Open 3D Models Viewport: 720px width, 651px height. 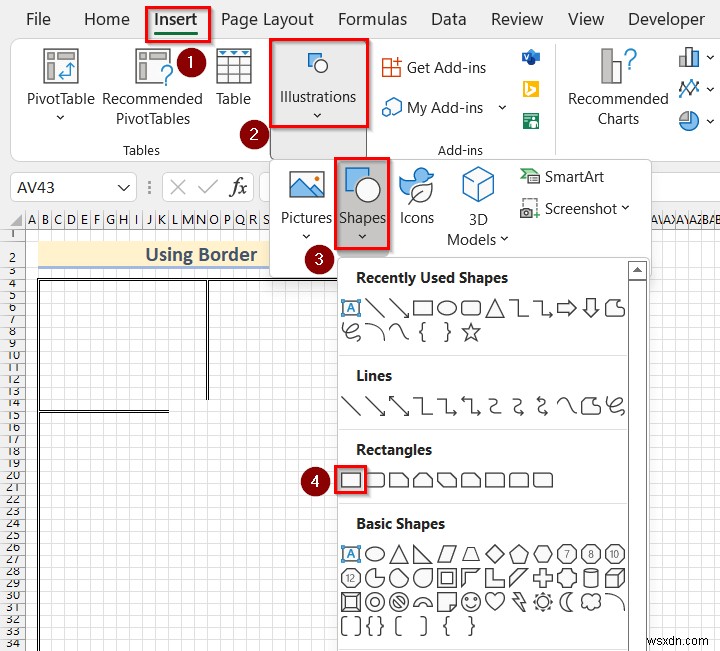coord(478,207)
